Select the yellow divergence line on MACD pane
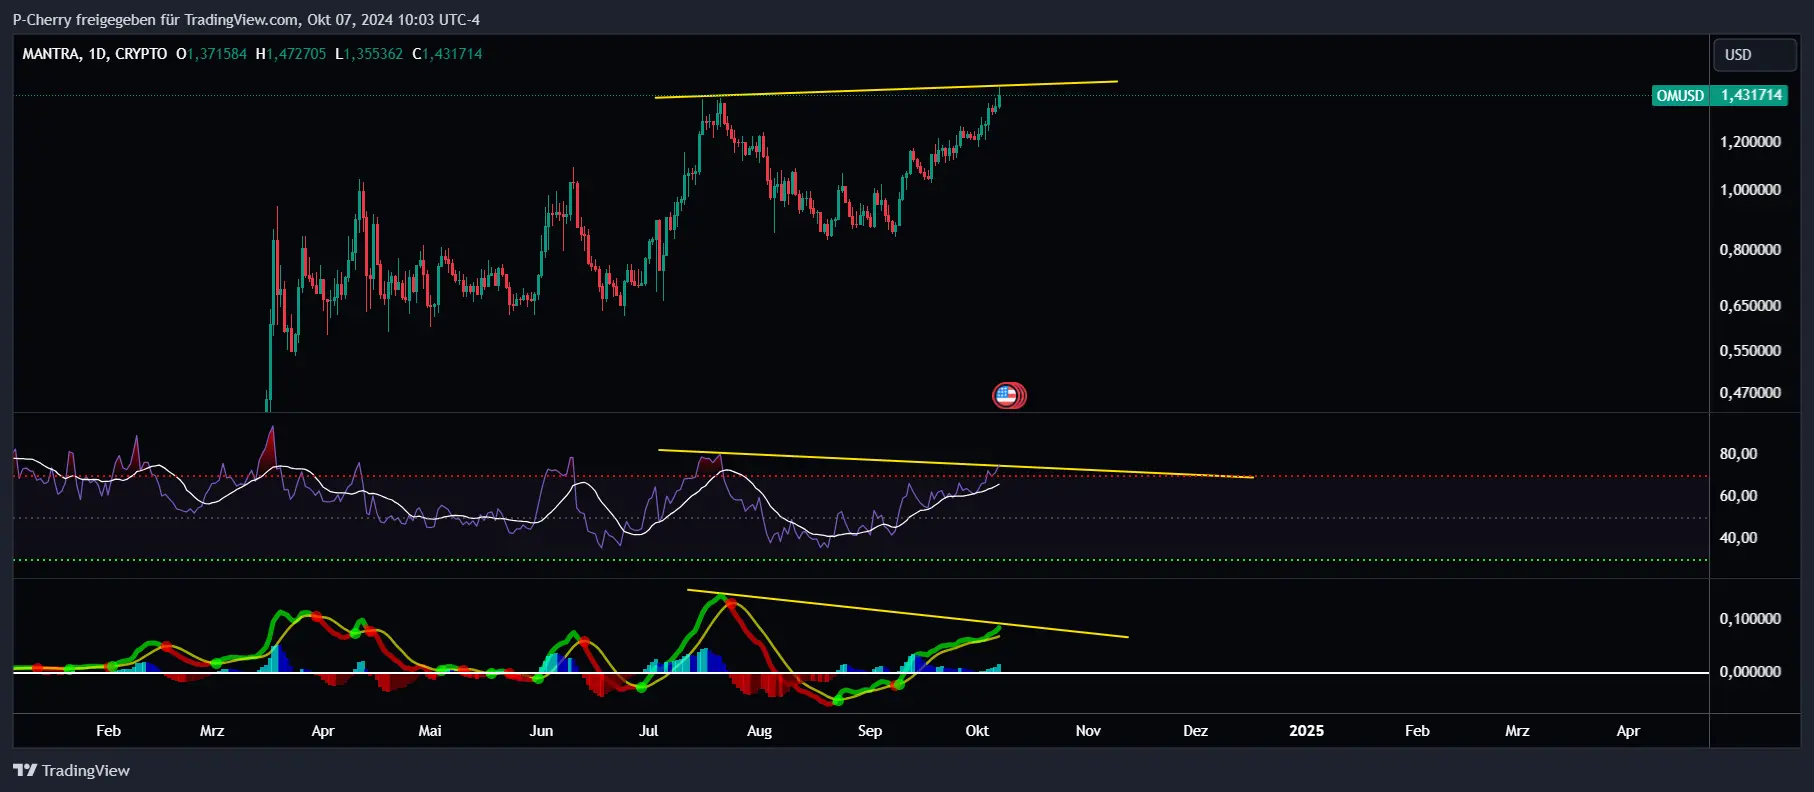This screenshot has height=792, width=1814. (x=907, y=613)
